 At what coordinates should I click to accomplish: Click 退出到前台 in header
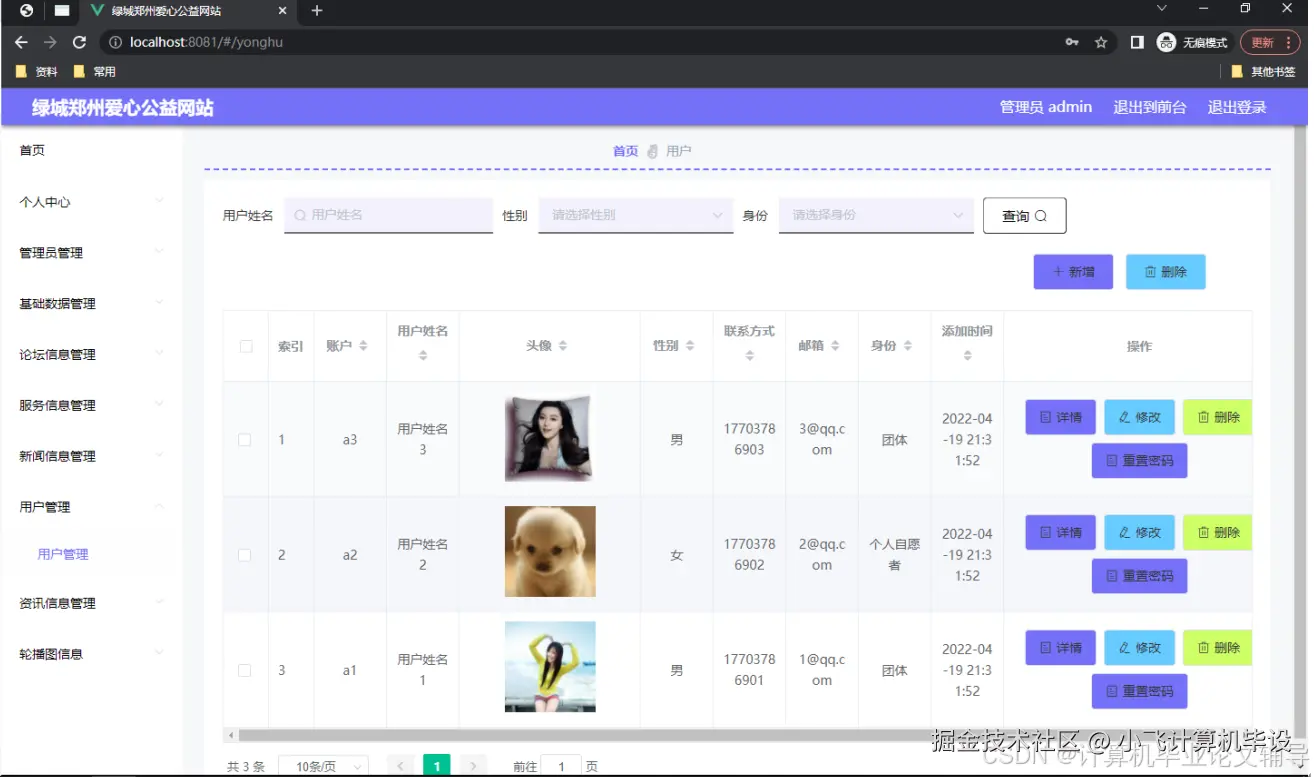[x=1150, y=107]
